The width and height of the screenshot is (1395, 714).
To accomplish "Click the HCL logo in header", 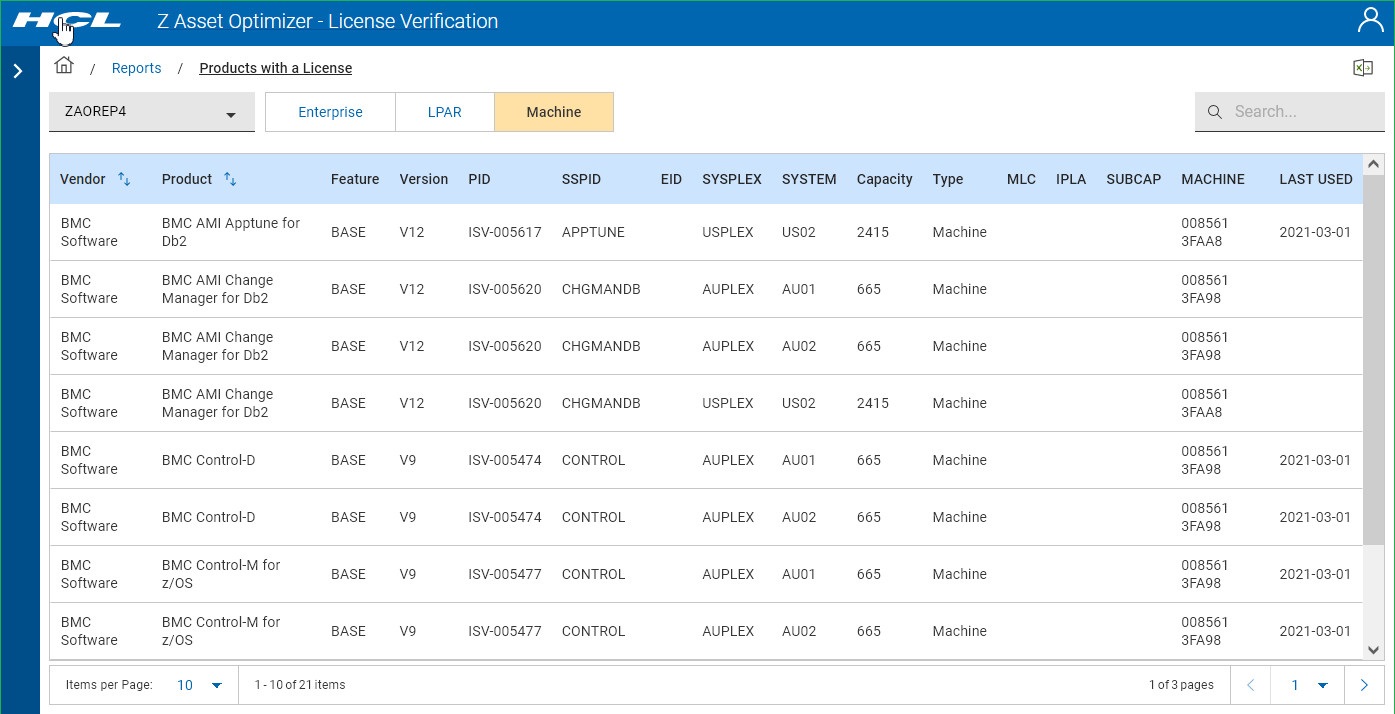I will pyautogui.click(x=67, y=21).
